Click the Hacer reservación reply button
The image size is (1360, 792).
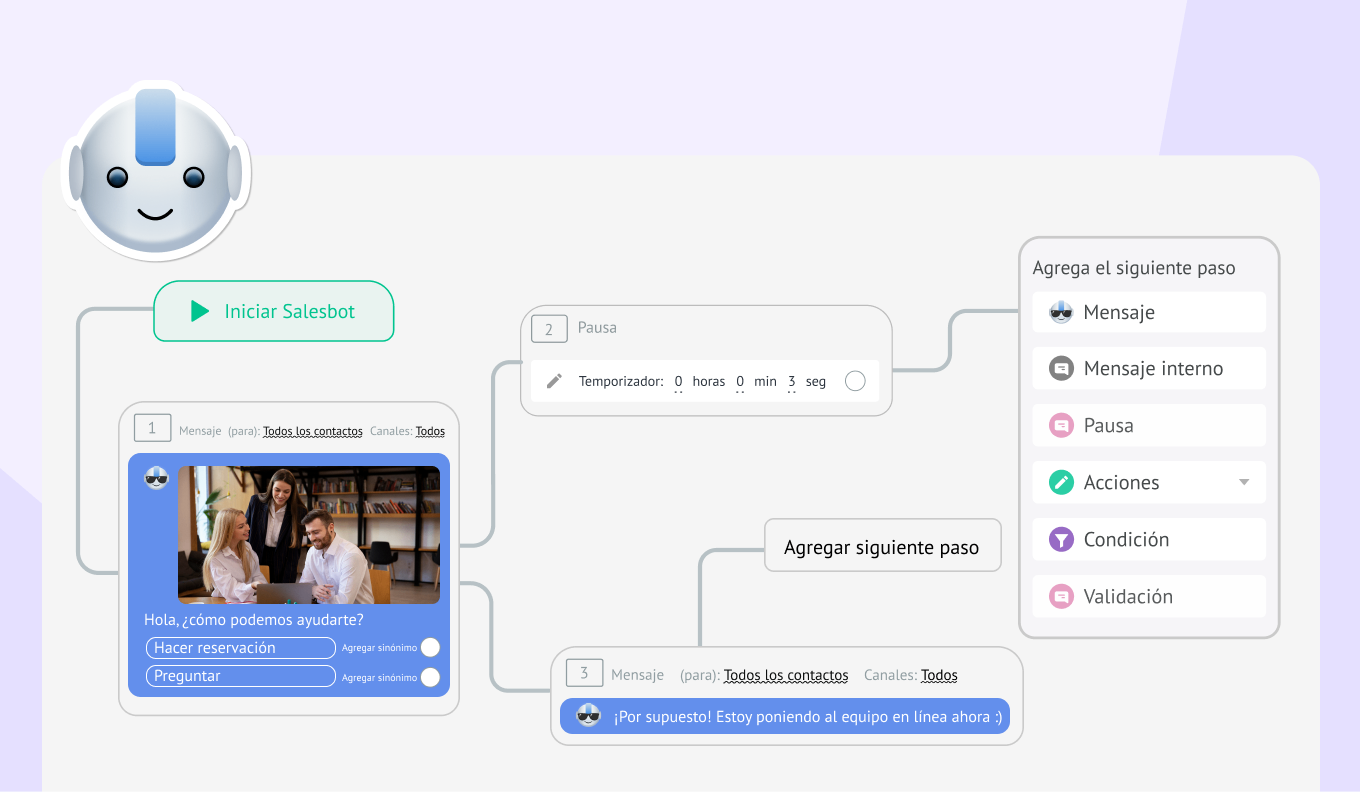240,648
